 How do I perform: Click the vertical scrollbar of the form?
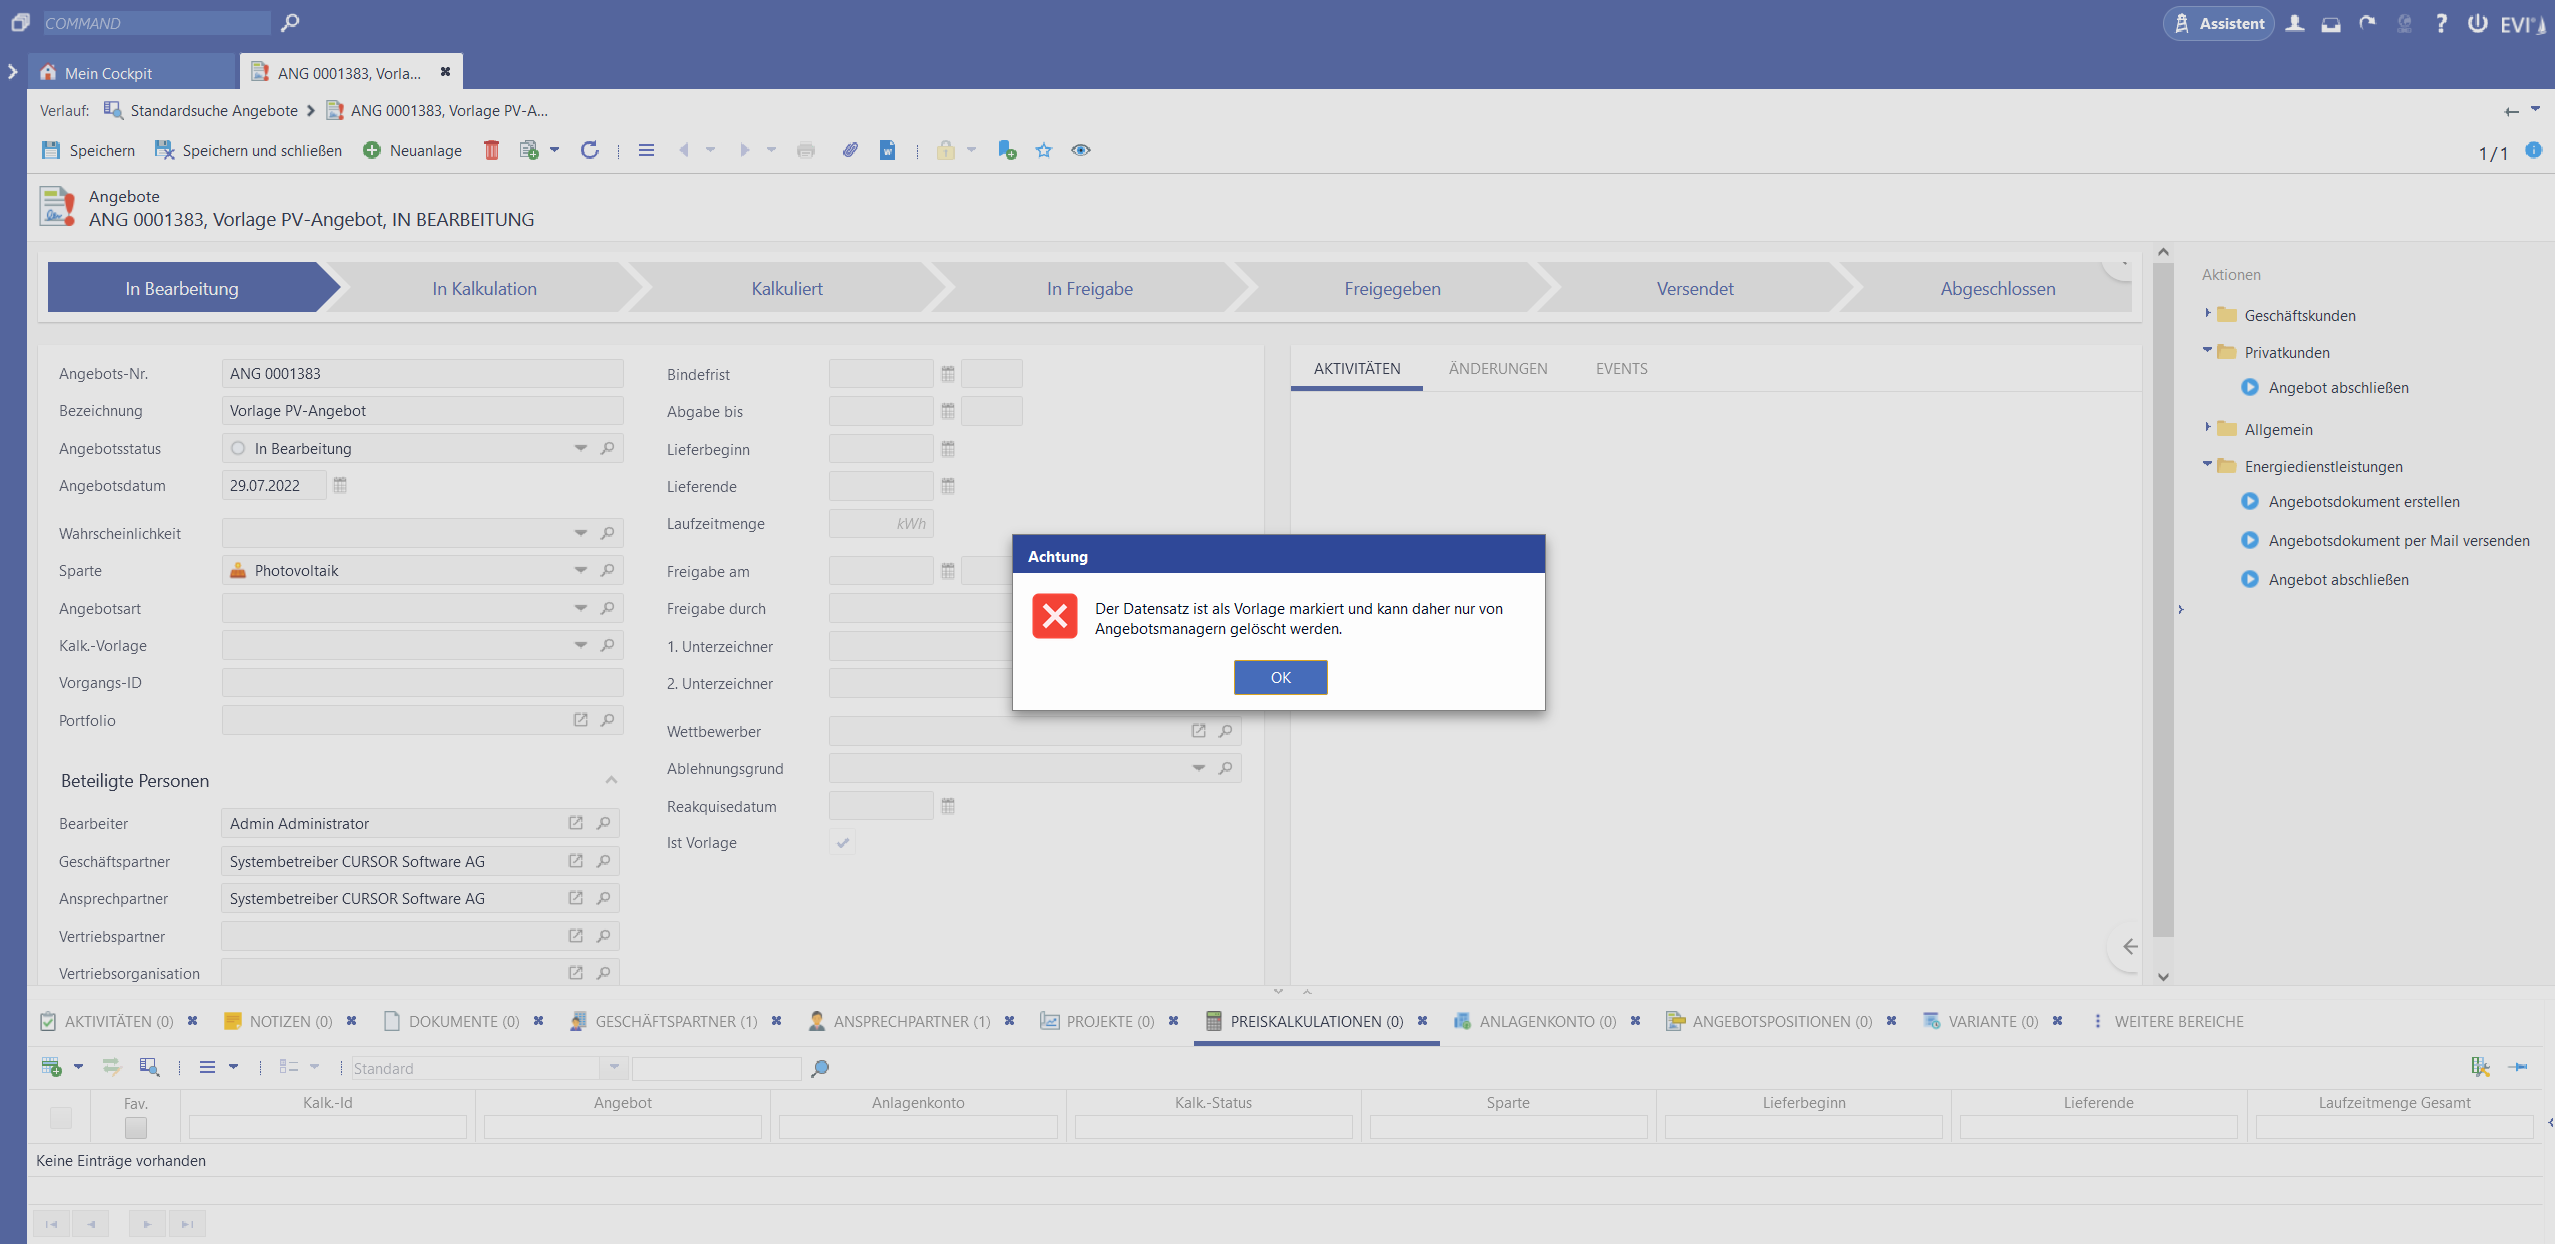coord(2163,600)
